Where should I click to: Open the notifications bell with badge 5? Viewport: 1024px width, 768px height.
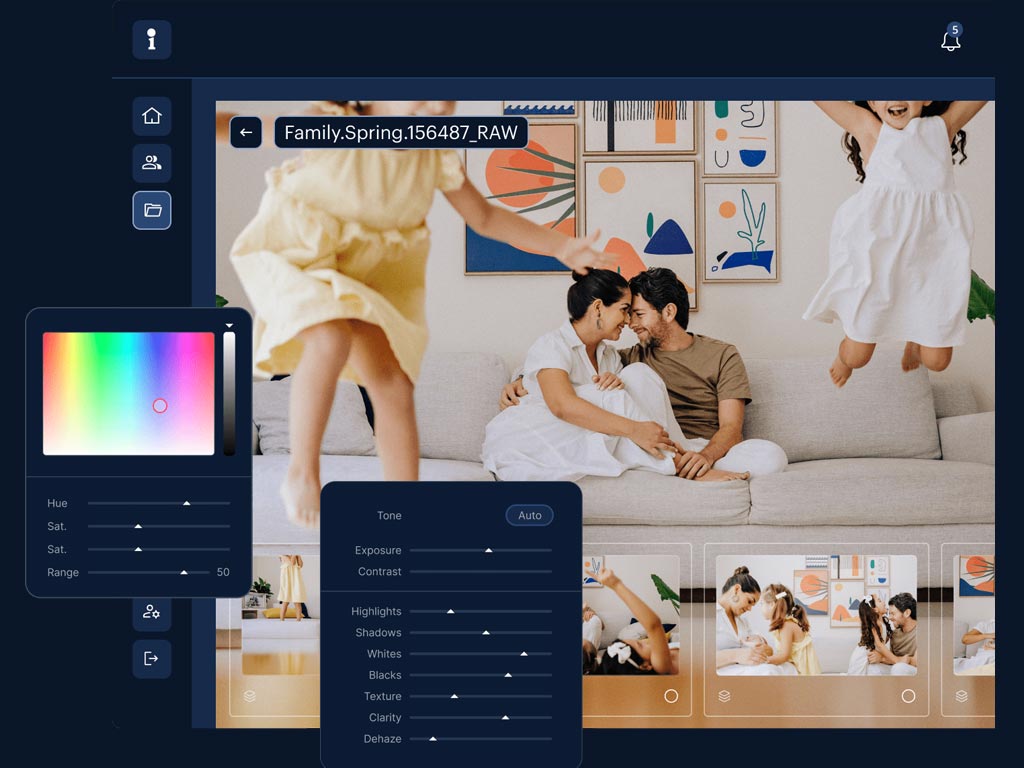pyautogui.click(x=950, y=41)
